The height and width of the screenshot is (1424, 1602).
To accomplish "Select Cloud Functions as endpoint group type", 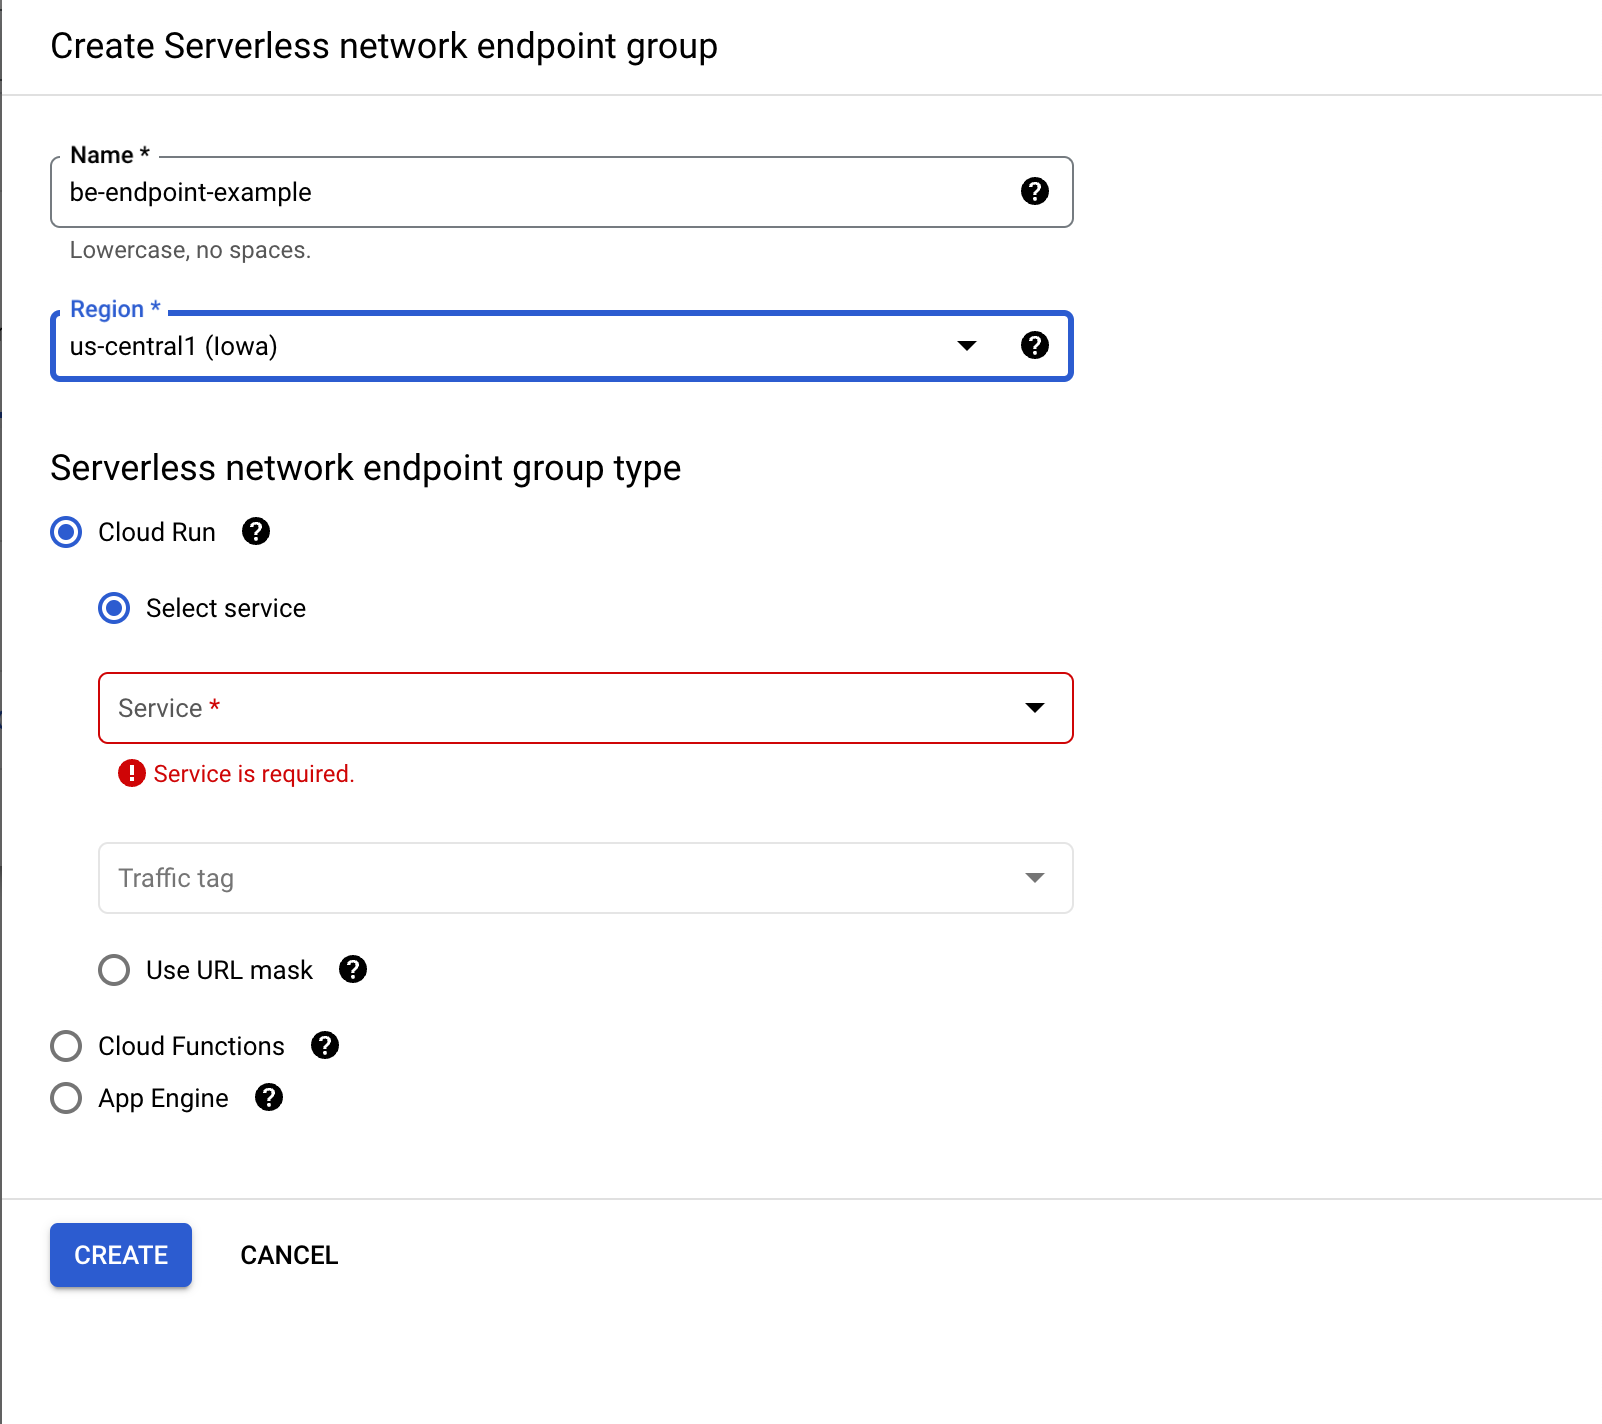I will click(x=66, y=1046).
